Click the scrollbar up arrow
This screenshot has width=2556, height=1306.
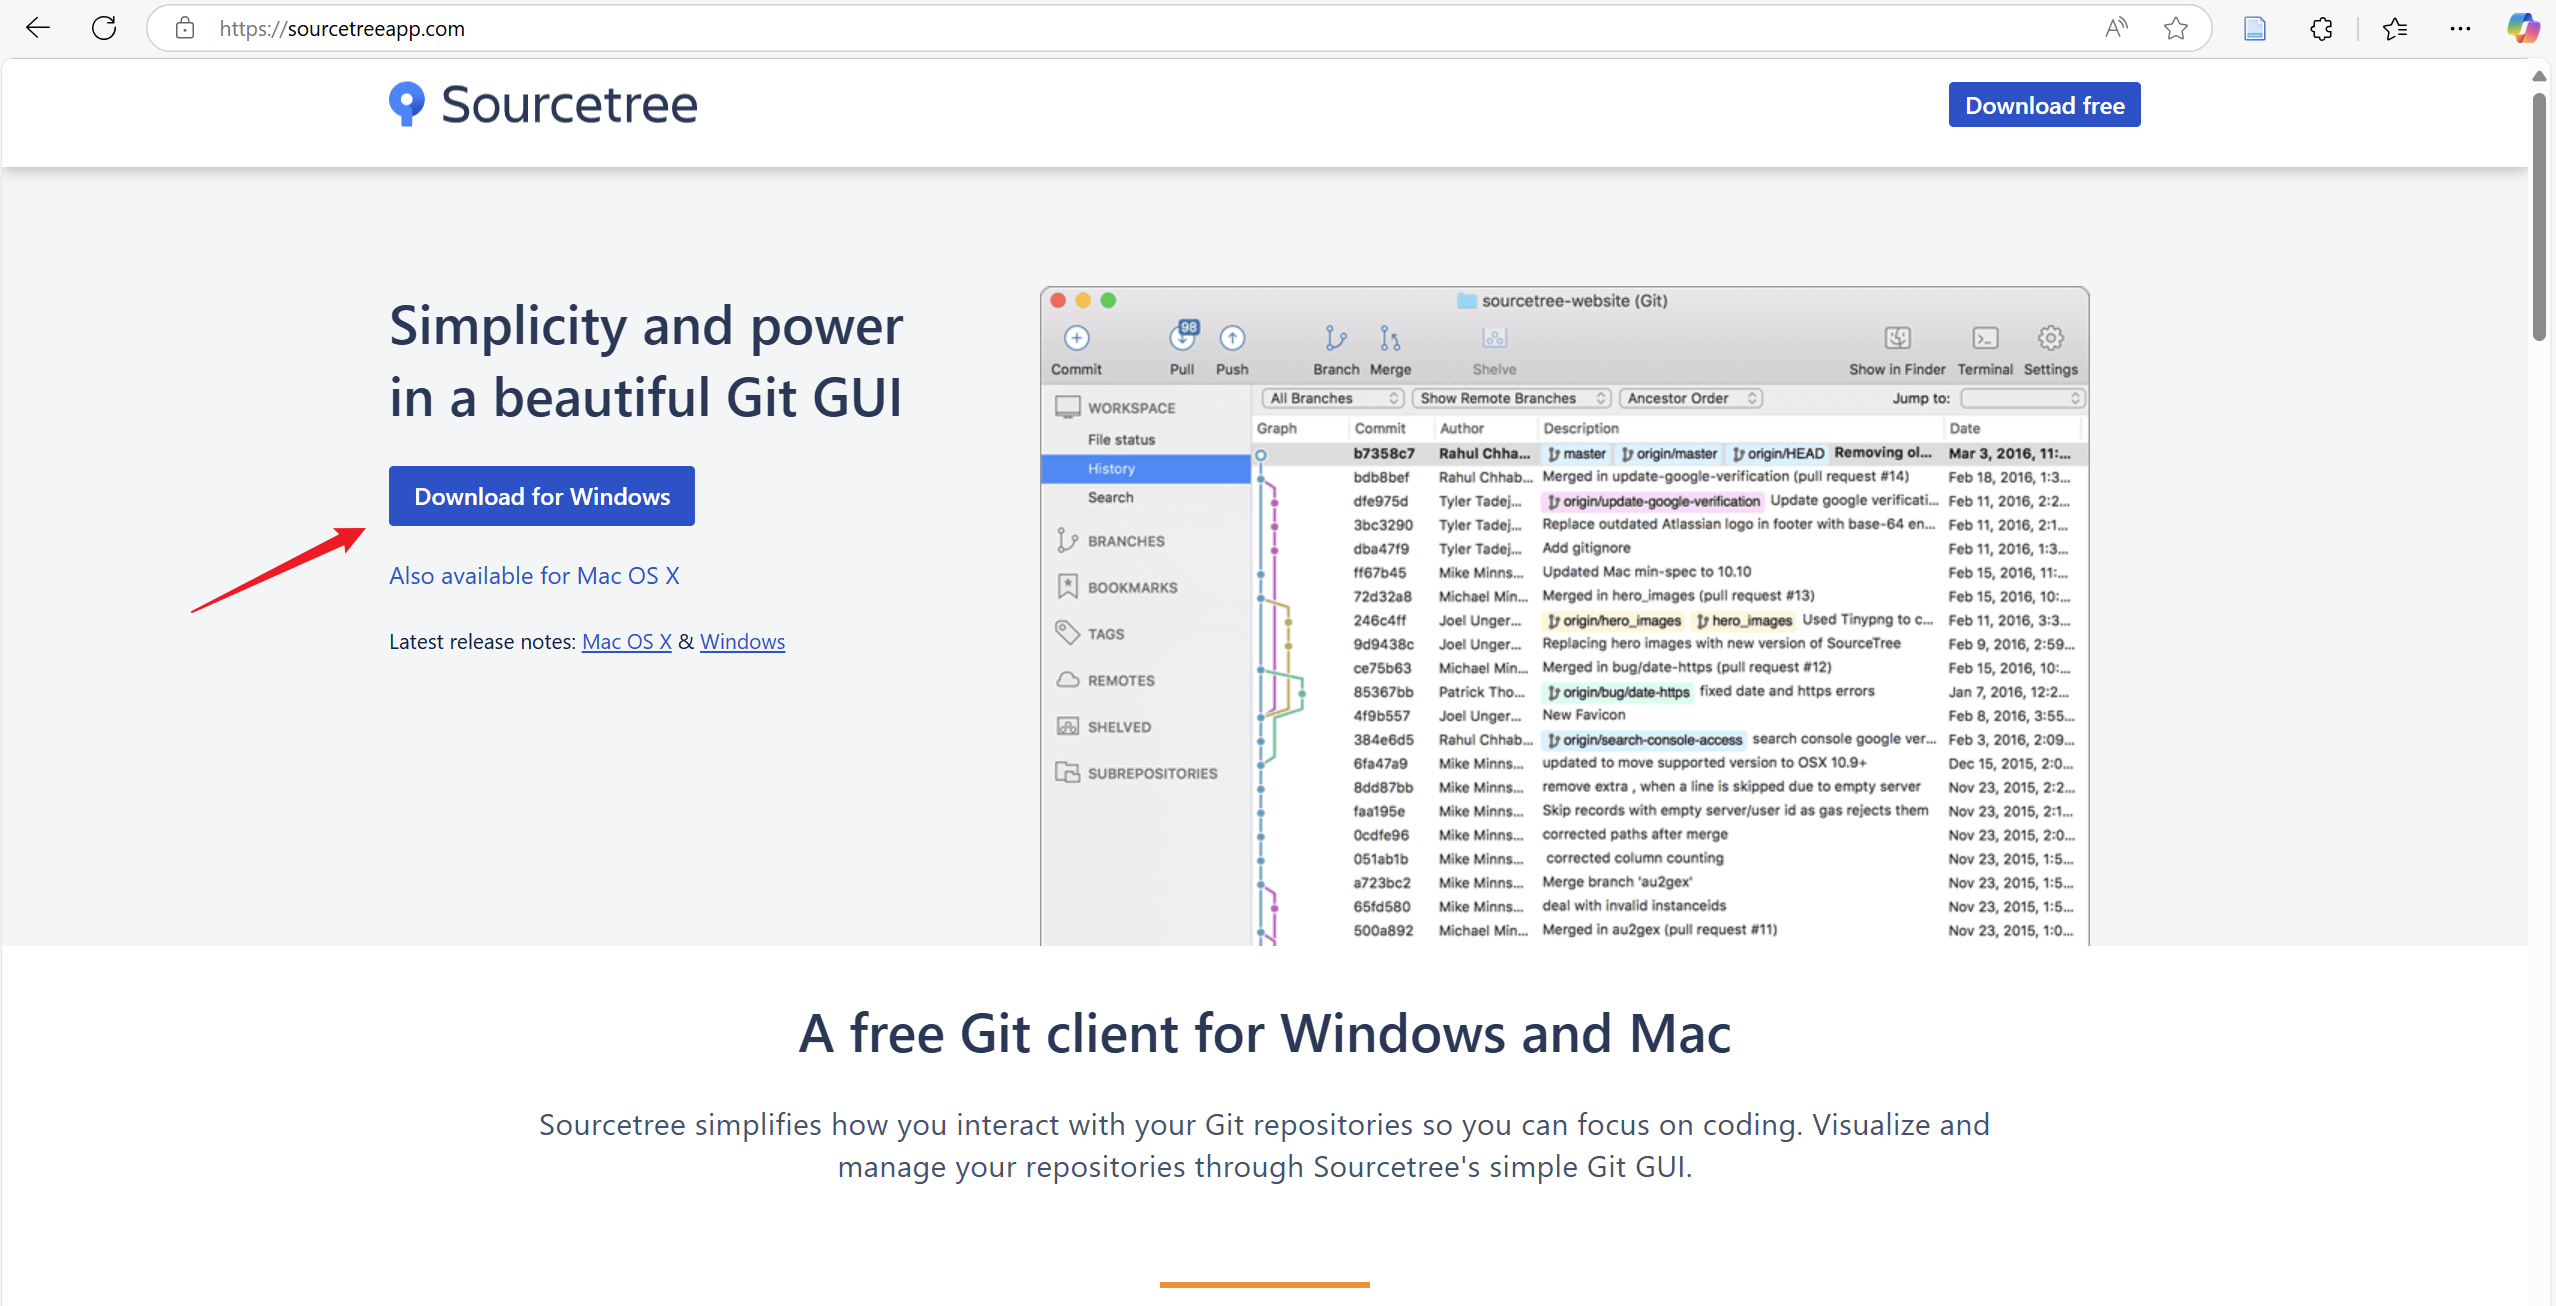(x=2539, y=76)
